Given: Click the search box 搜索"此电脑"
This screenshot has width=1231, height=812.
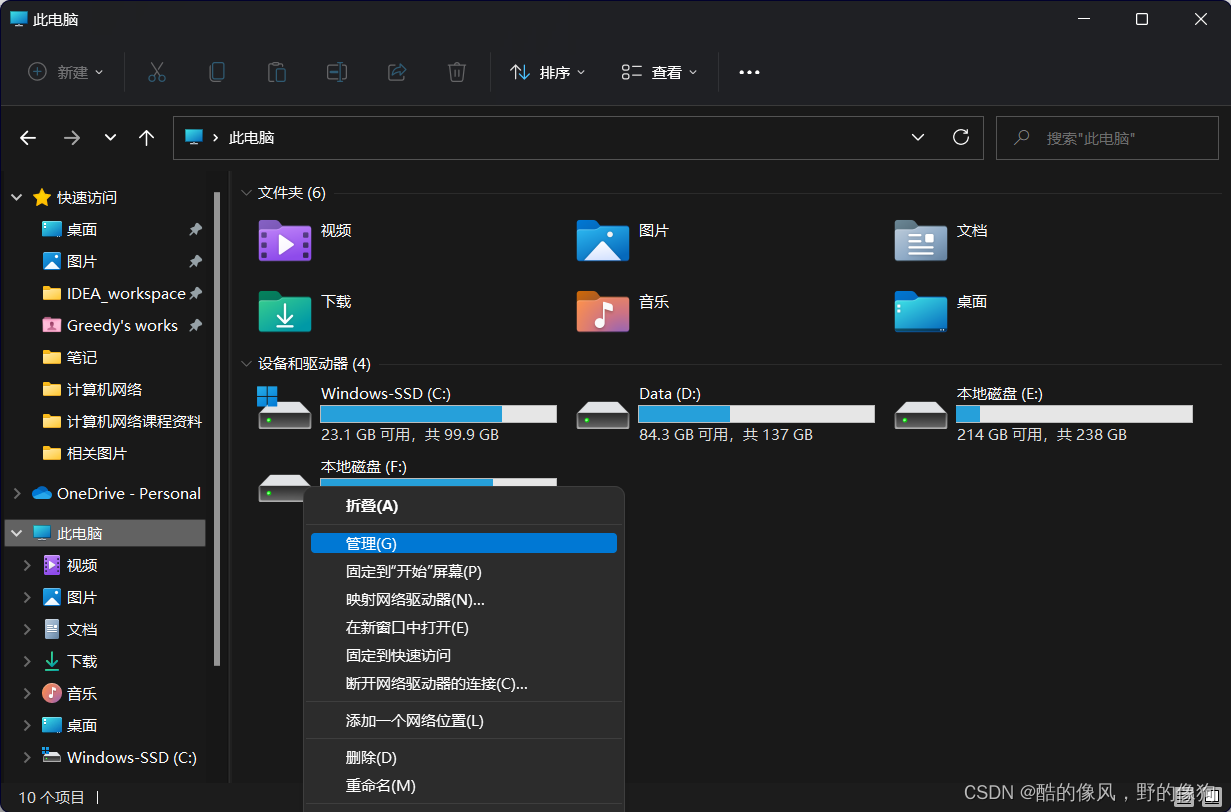Looking at the screenshot, I should tap(1107, 138).
